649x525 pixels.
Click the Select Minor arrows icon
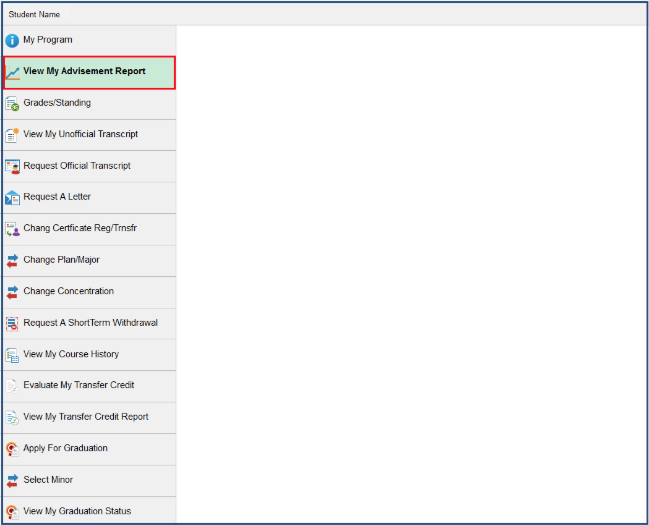[x=13, y=480]
